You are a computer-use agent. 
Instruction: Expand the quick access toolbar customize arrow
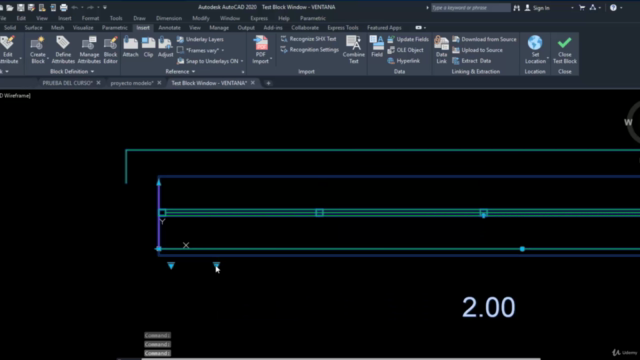tap(105, 7)
